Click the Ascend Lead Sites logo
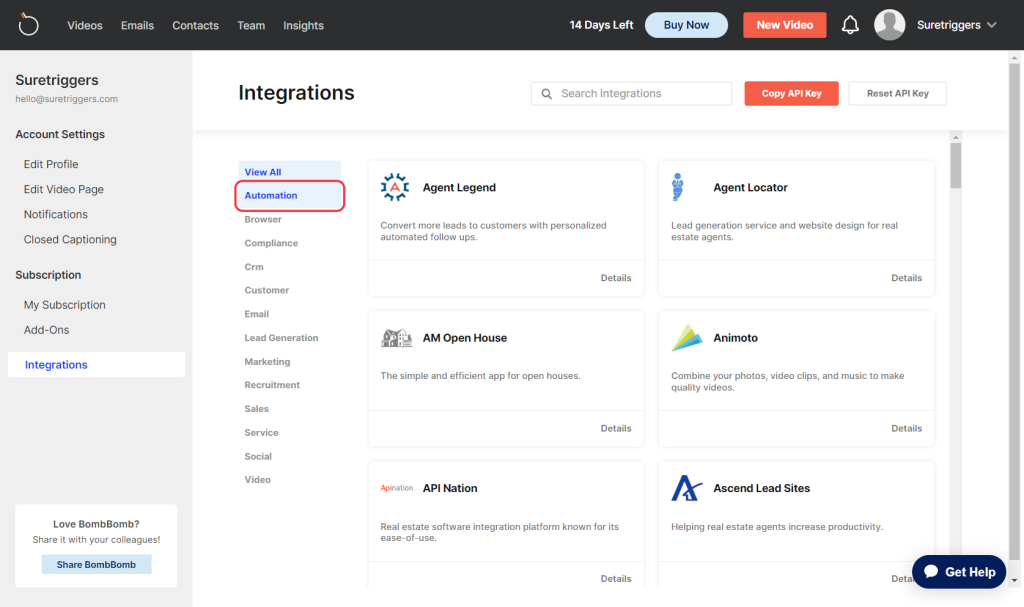The height and width of the screenshot is (607, 1024). click(686, 488)
